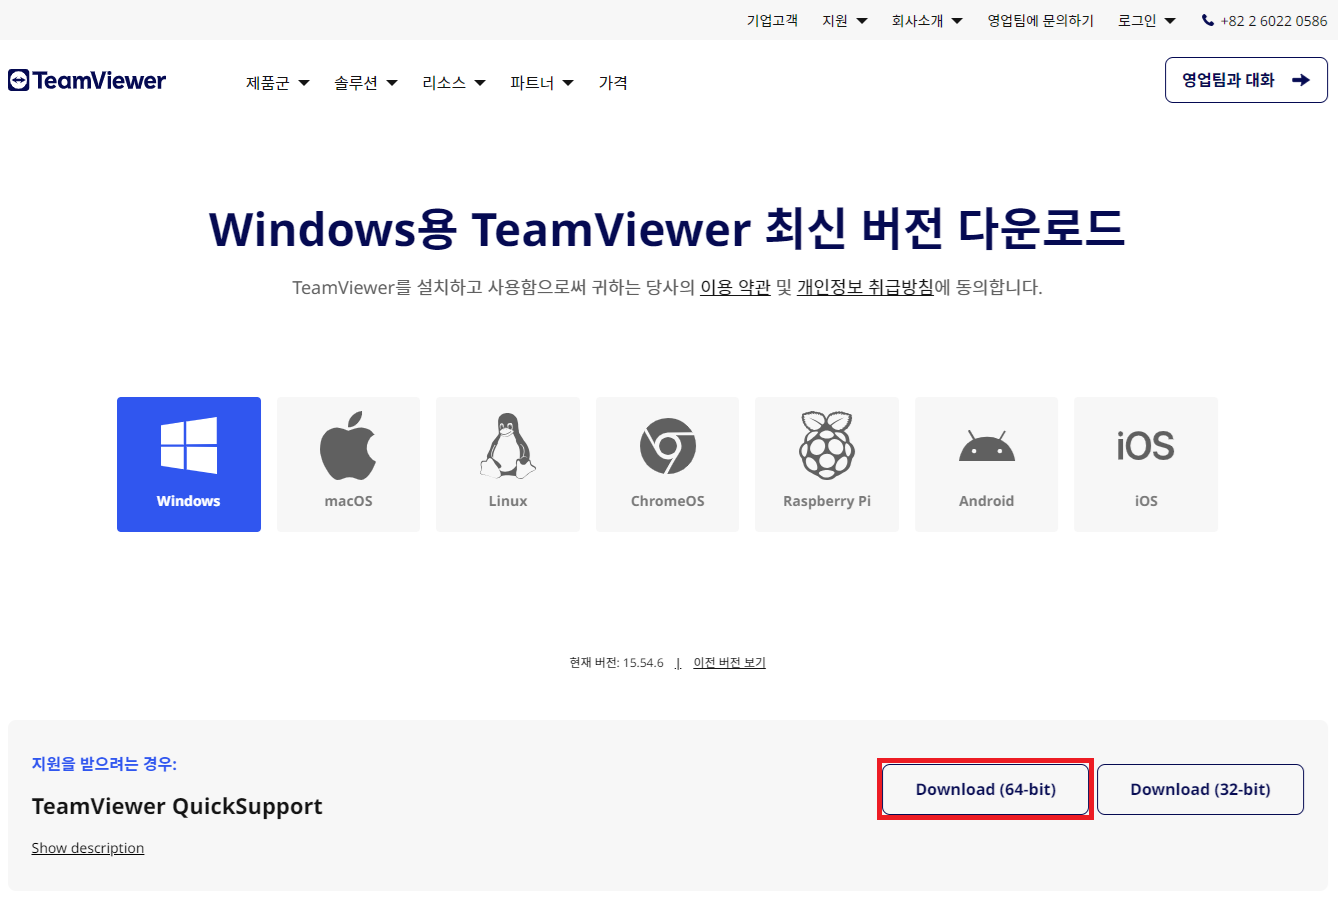Viewport: 1338px width, 900px height.
Task: Expand the 제품군 menu
Action: (278, 83)
